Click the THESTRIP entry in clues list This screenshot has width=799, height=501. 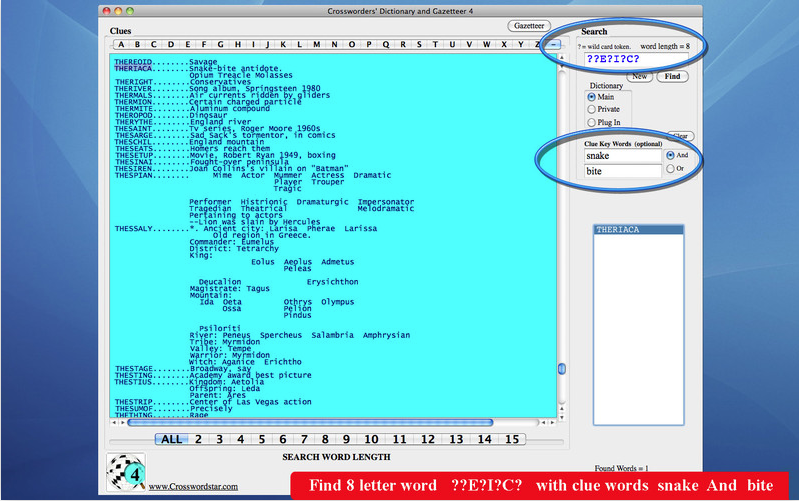click(x=133, y=402)
